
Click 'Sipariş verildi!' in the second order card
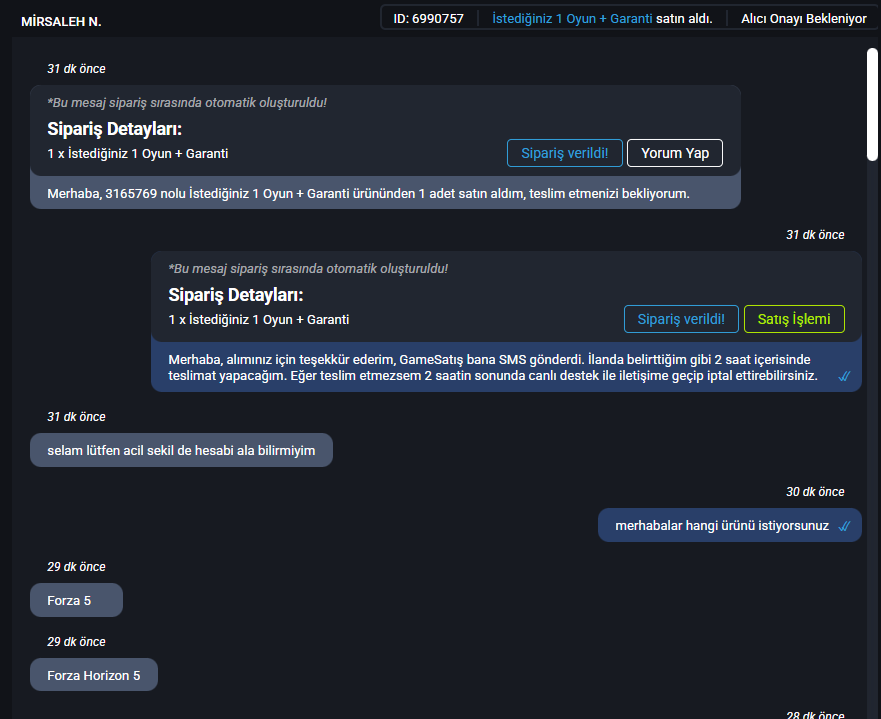[x=681, y=319]
